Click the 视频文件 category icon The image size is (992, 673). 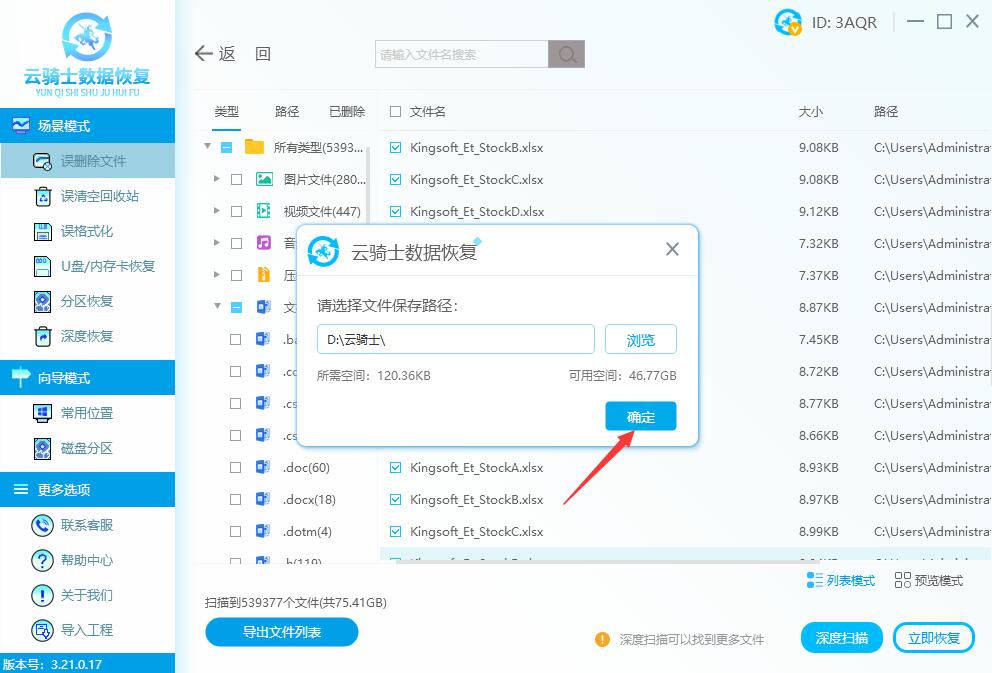264,211
